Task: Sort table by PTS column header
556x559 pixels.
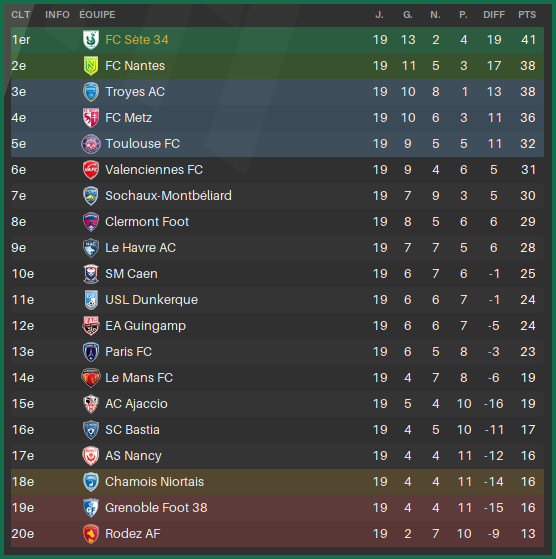Action: pyautogui.click(x=527, y=15)
